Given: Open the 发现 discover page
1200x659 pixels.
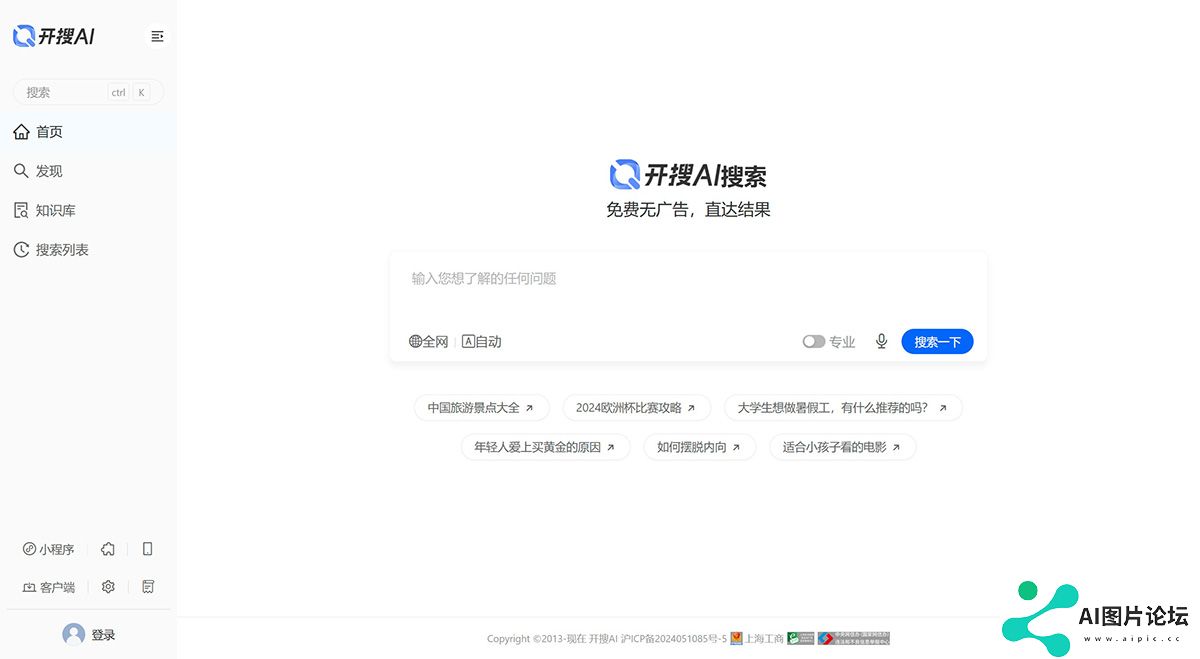Looking at the screenshot, I should point(49,171).
